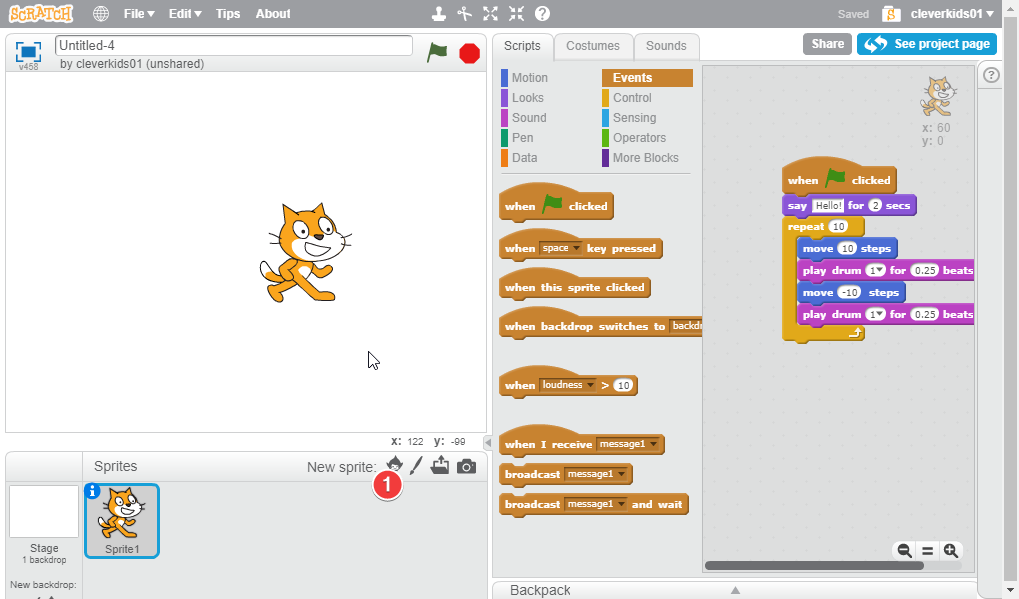Open first play drum block's dropdown

pos(875,270)
